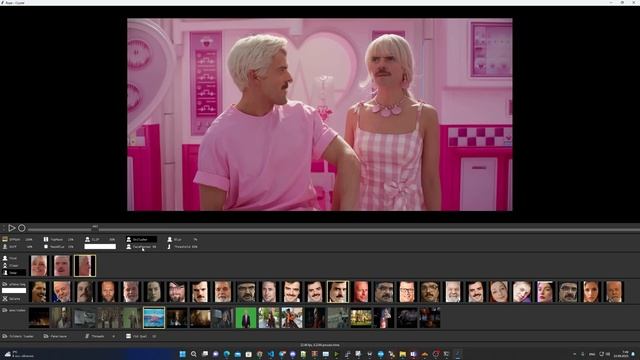Viewport: 640px width, 360px height.
Task: Select the outlined mustached source face thumbnail
Action: (338, 291)
